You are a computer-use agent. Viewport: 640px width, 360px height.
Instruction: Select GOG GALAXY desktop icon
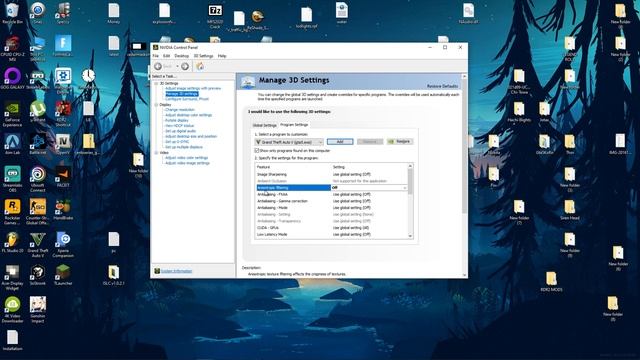pos(13,79)
